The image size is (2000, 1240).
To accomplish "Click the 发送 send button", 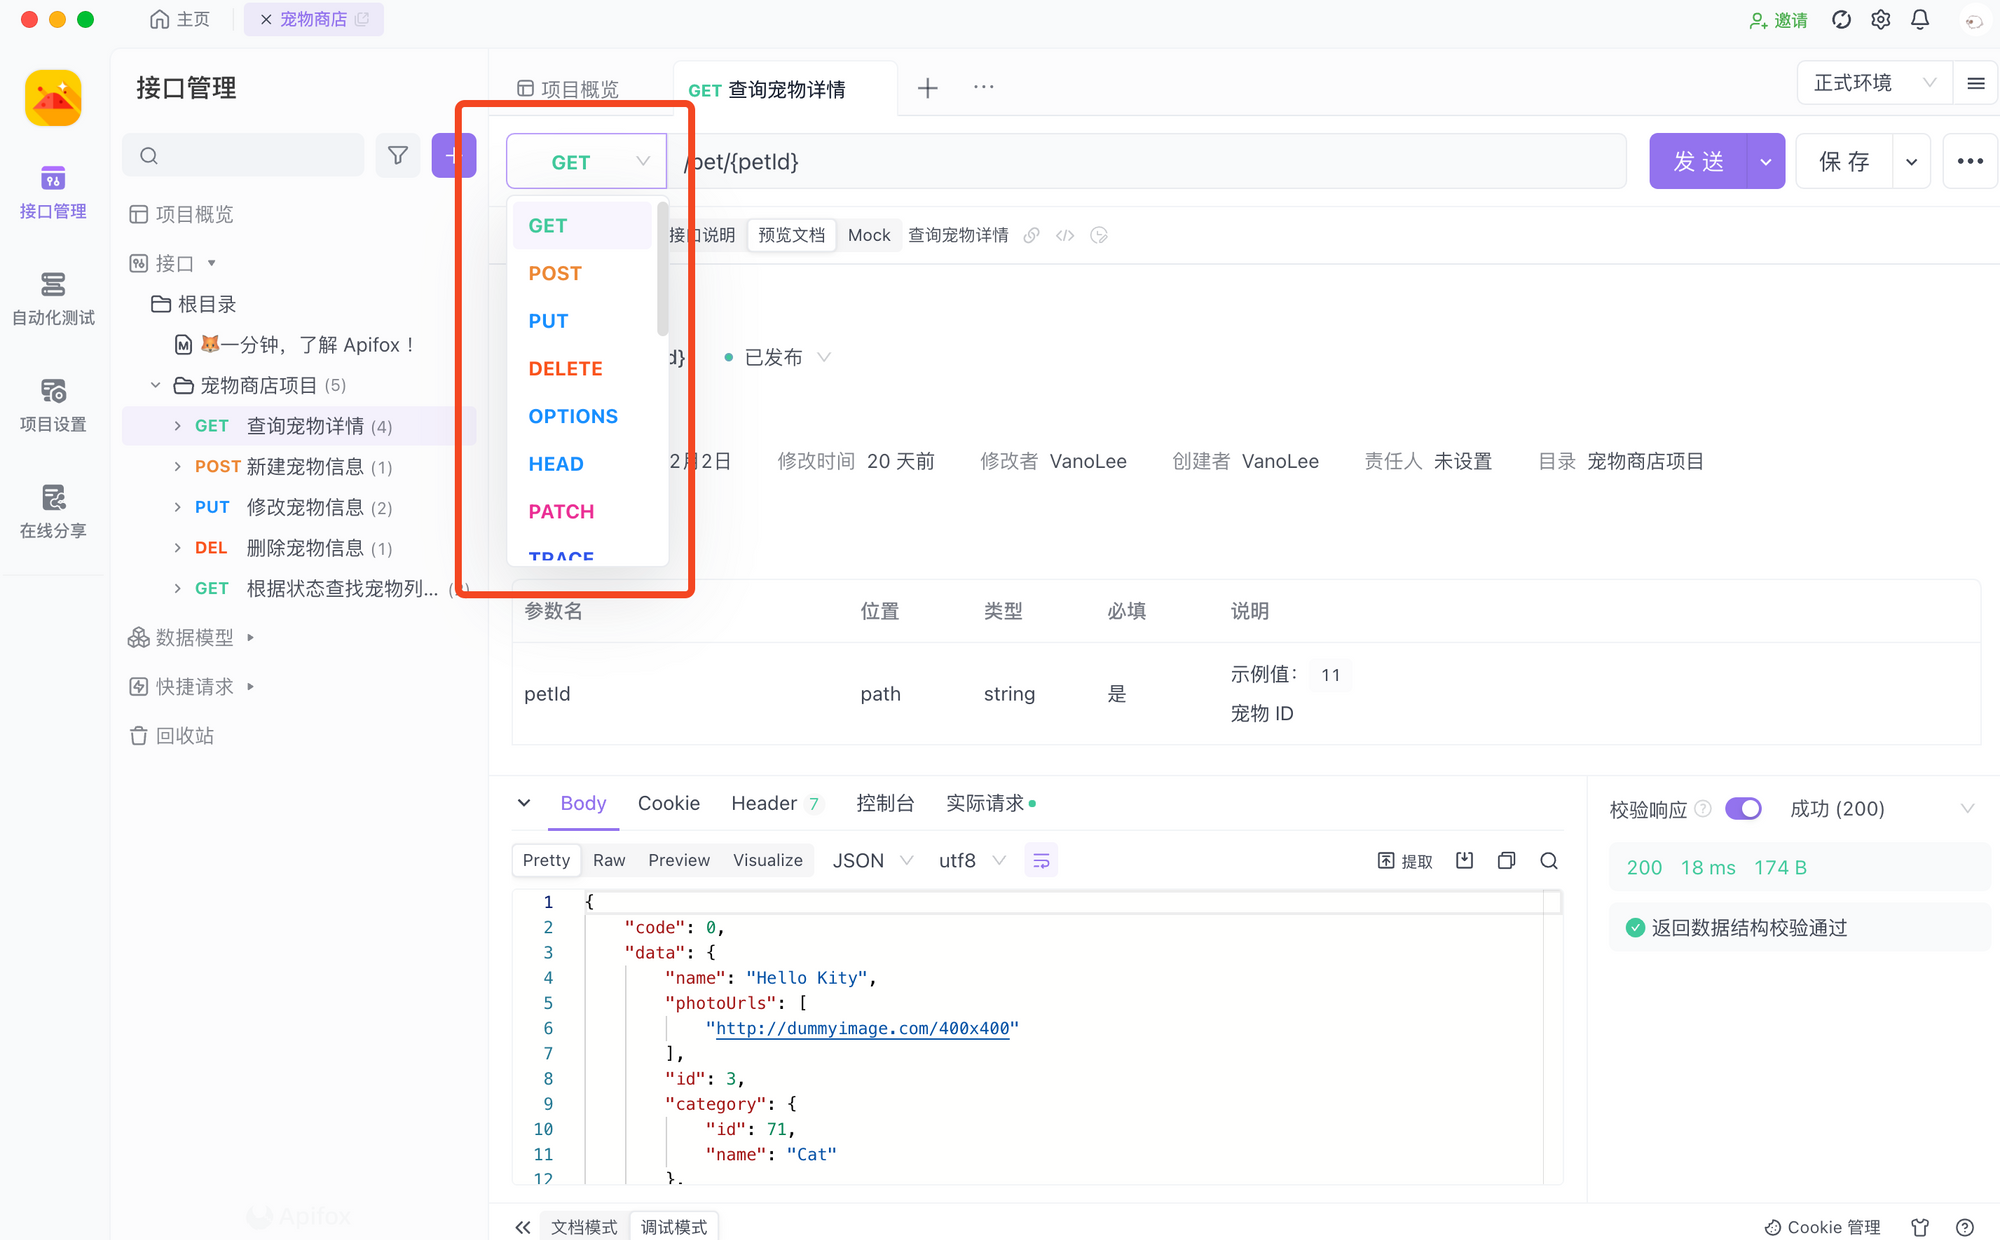I will coord(1697,160).
